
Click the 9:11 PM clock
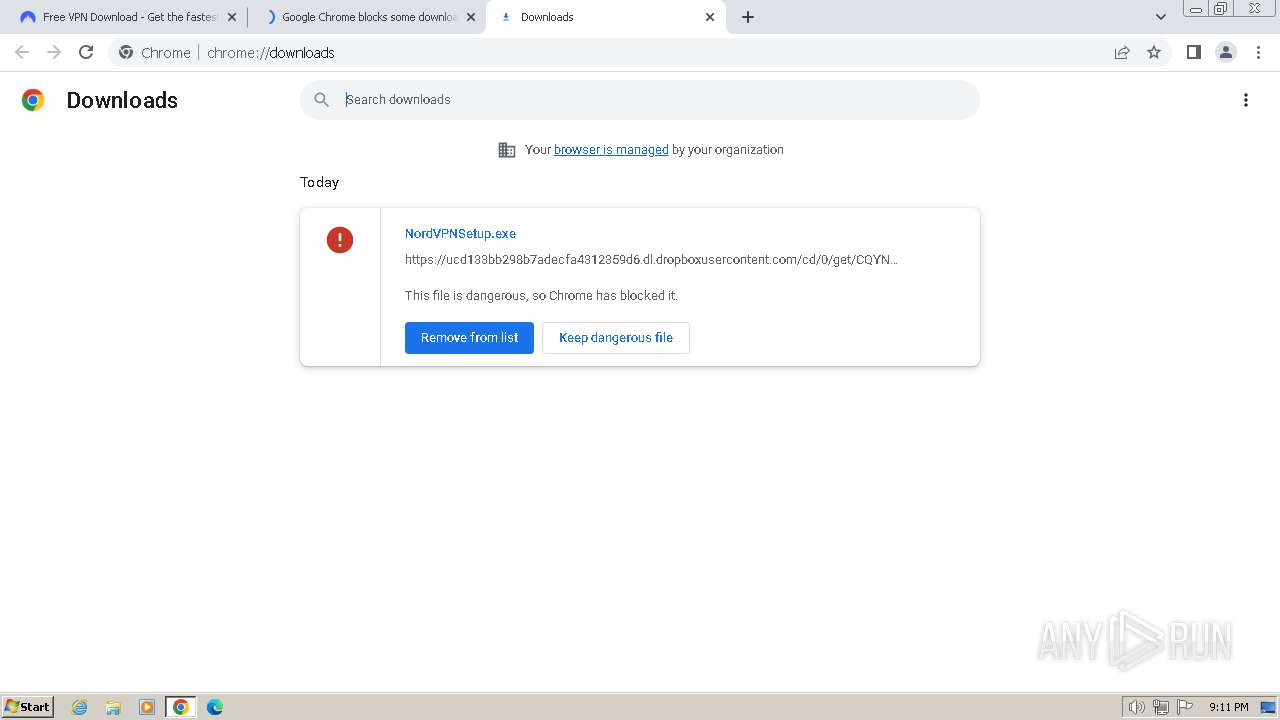pos(1229,707)
